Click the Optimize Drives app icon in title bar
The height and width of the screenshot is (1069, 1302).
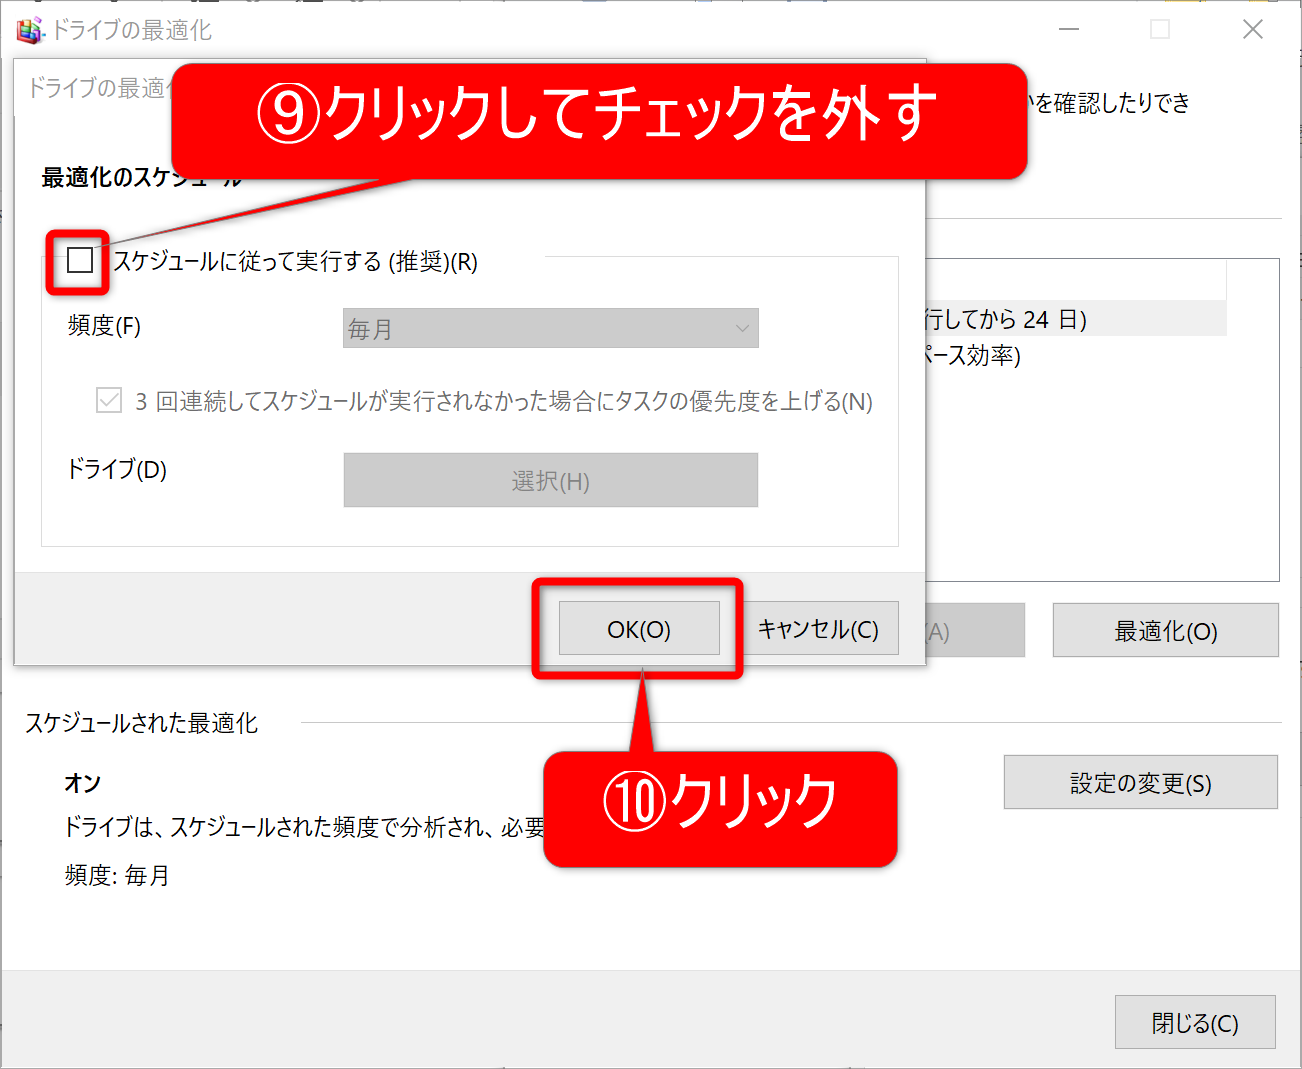click(29, 30)
